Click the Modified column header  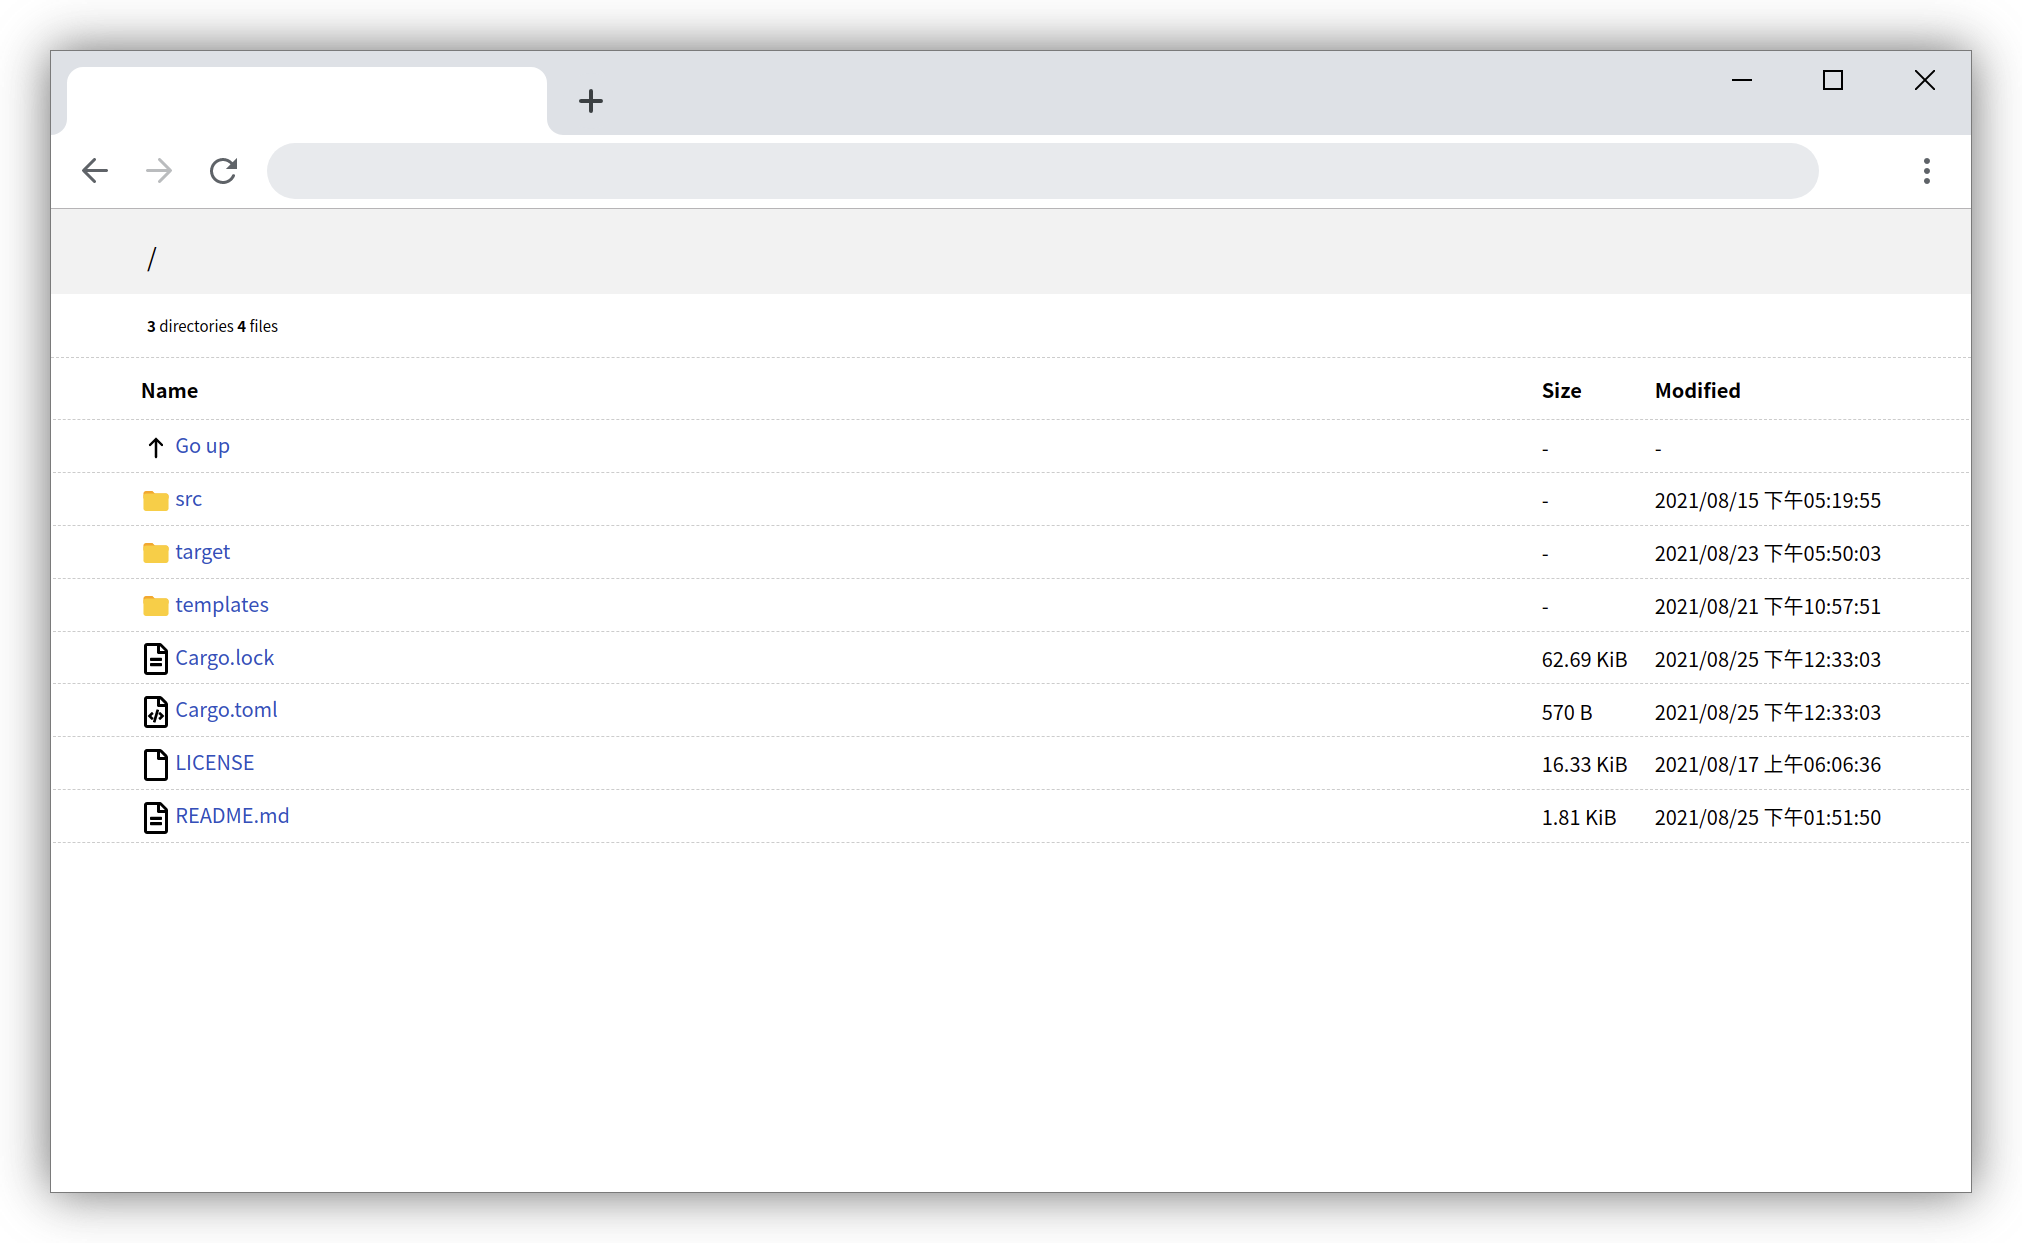coord(1697,391)
